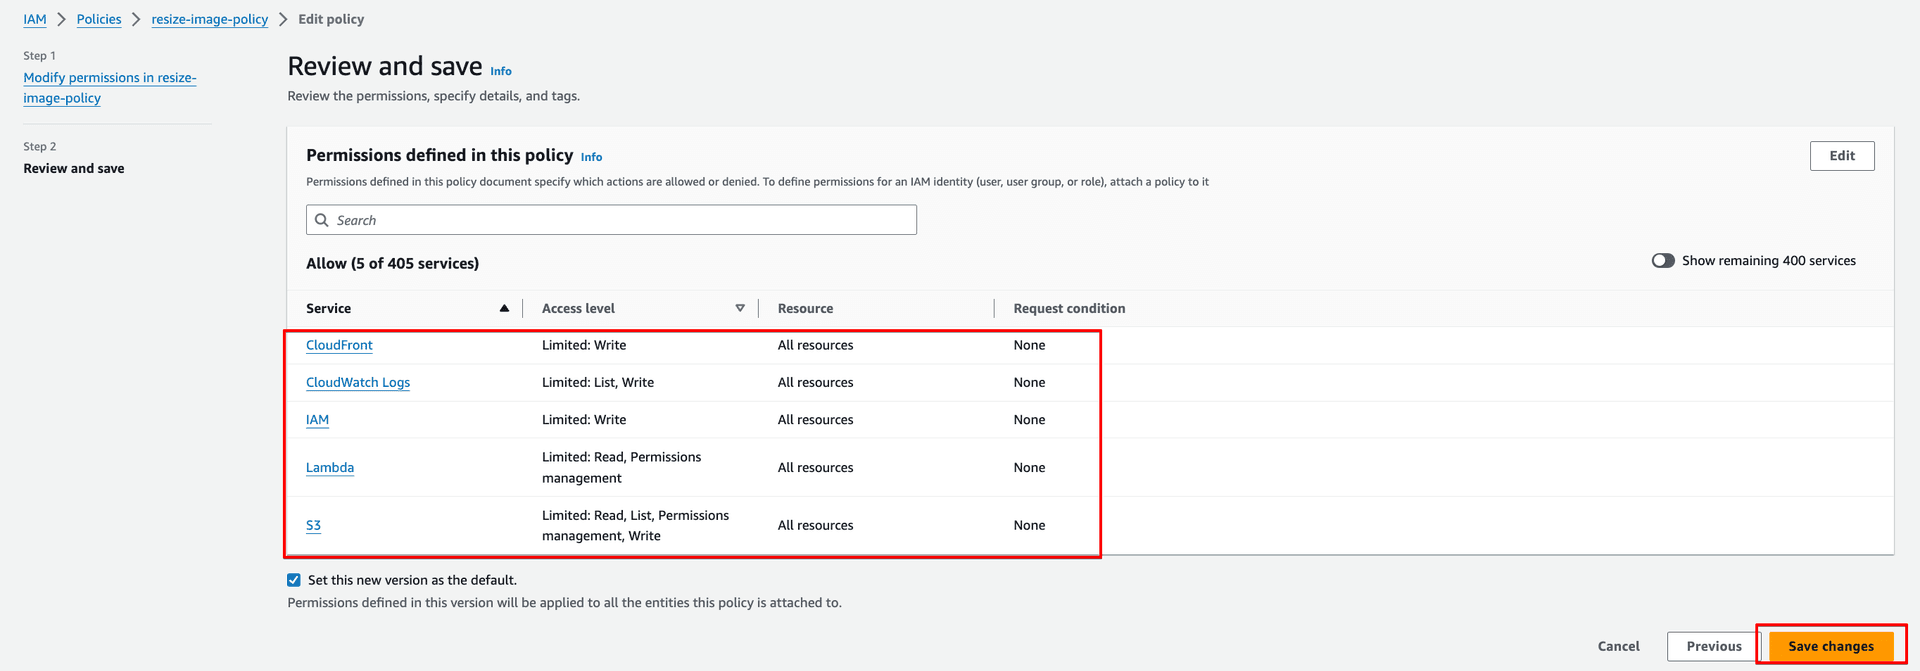Click the Access level filter triangle
Image resolution: width=1920 pixels, height=671 pixels.
pos(740,309)
